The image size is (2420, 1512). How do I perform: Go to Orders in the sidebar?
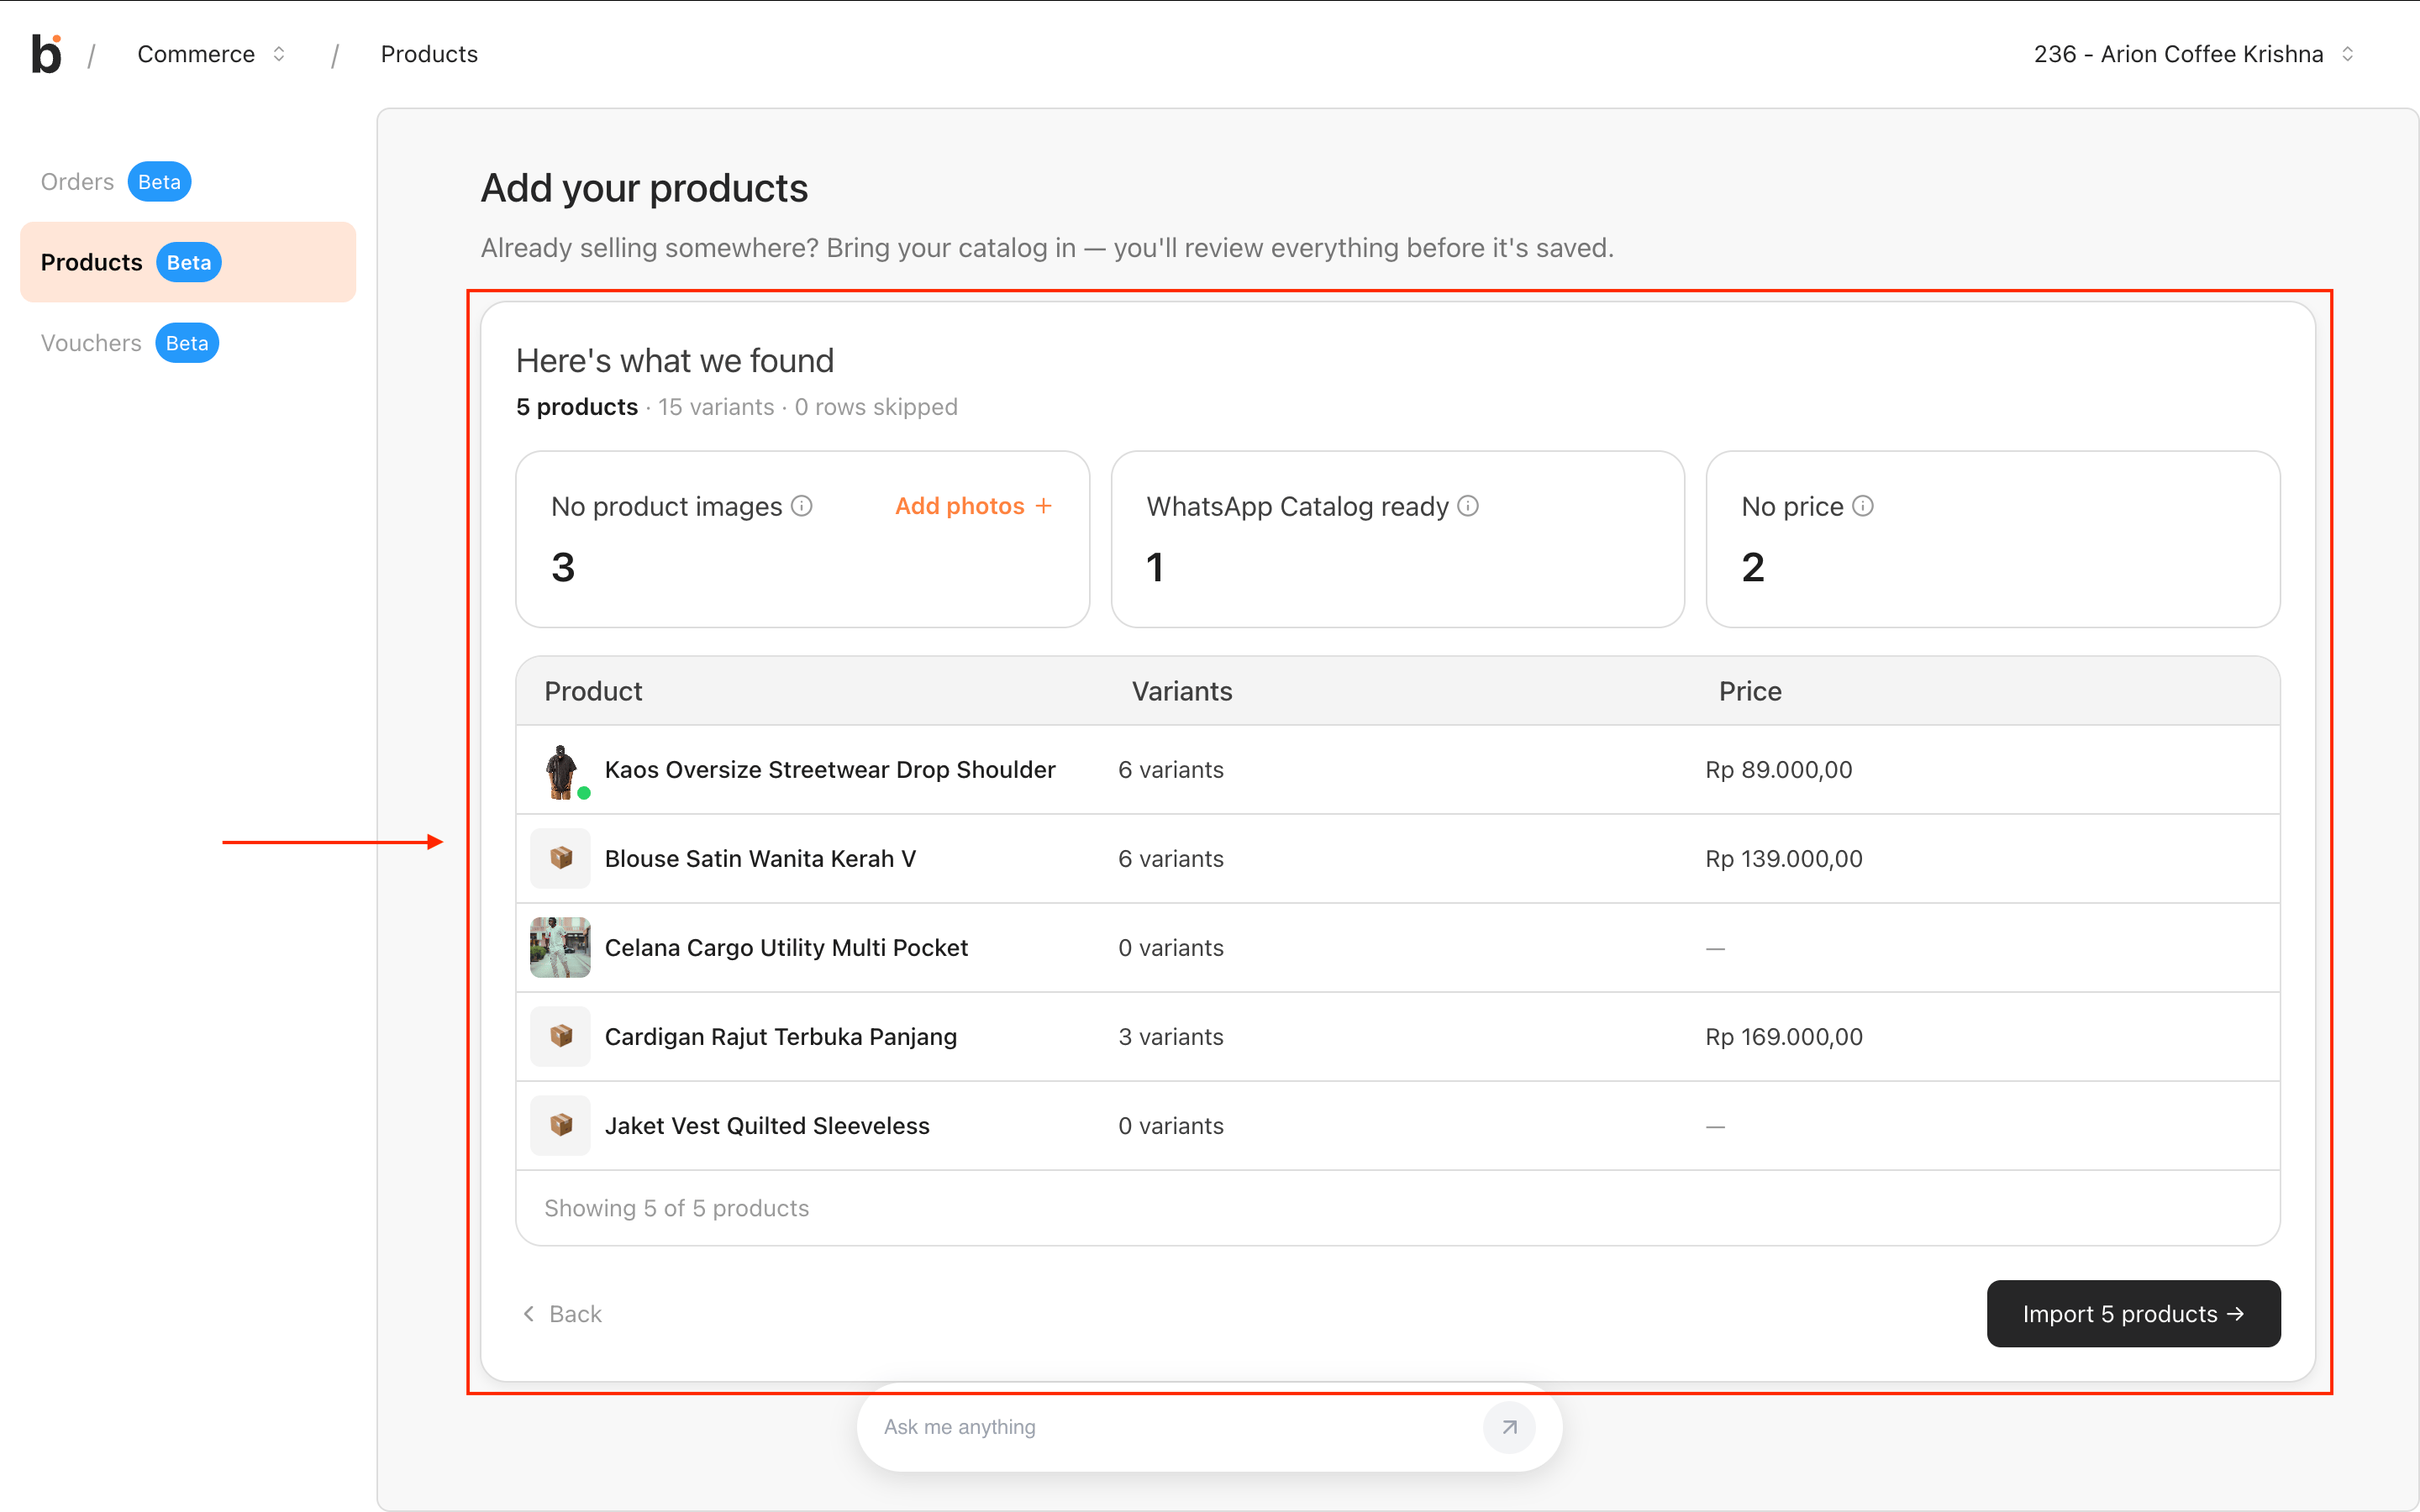[x=77, y=182]
